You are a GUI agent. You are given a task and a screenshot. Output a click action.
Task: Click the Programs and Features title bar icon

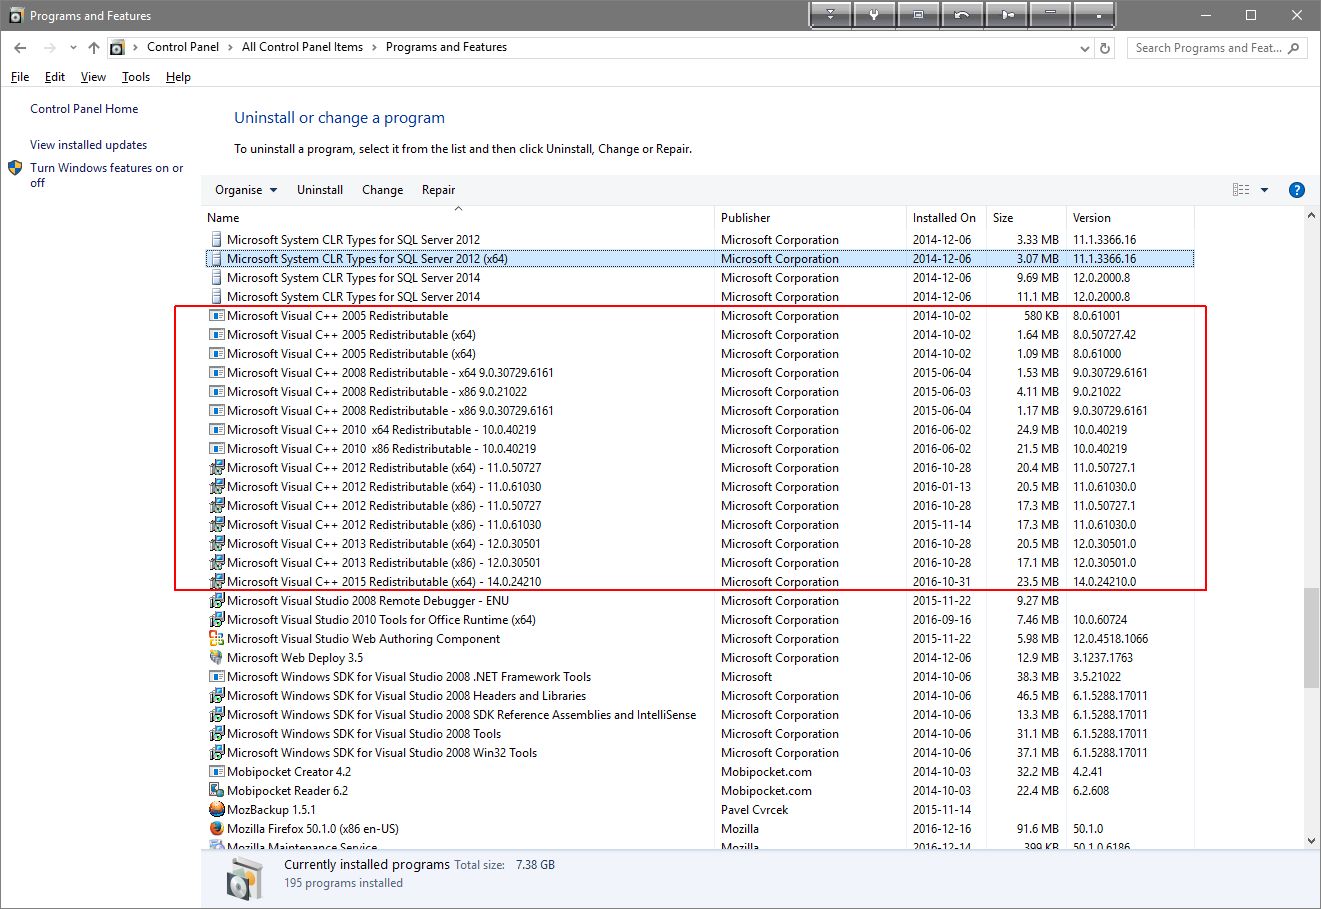tap(15, 16)
